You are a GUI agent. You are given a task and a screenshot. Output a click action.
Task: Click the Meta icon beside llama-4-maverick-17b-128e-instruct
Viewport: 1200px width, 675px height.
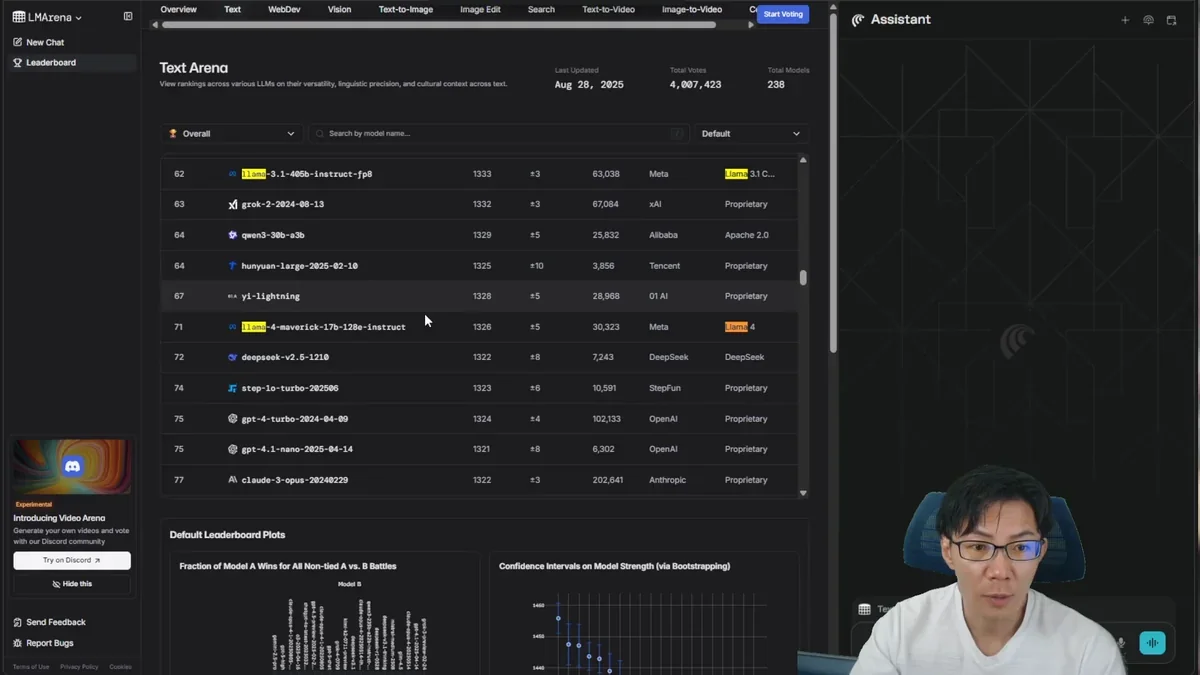[x=232, y=327]
